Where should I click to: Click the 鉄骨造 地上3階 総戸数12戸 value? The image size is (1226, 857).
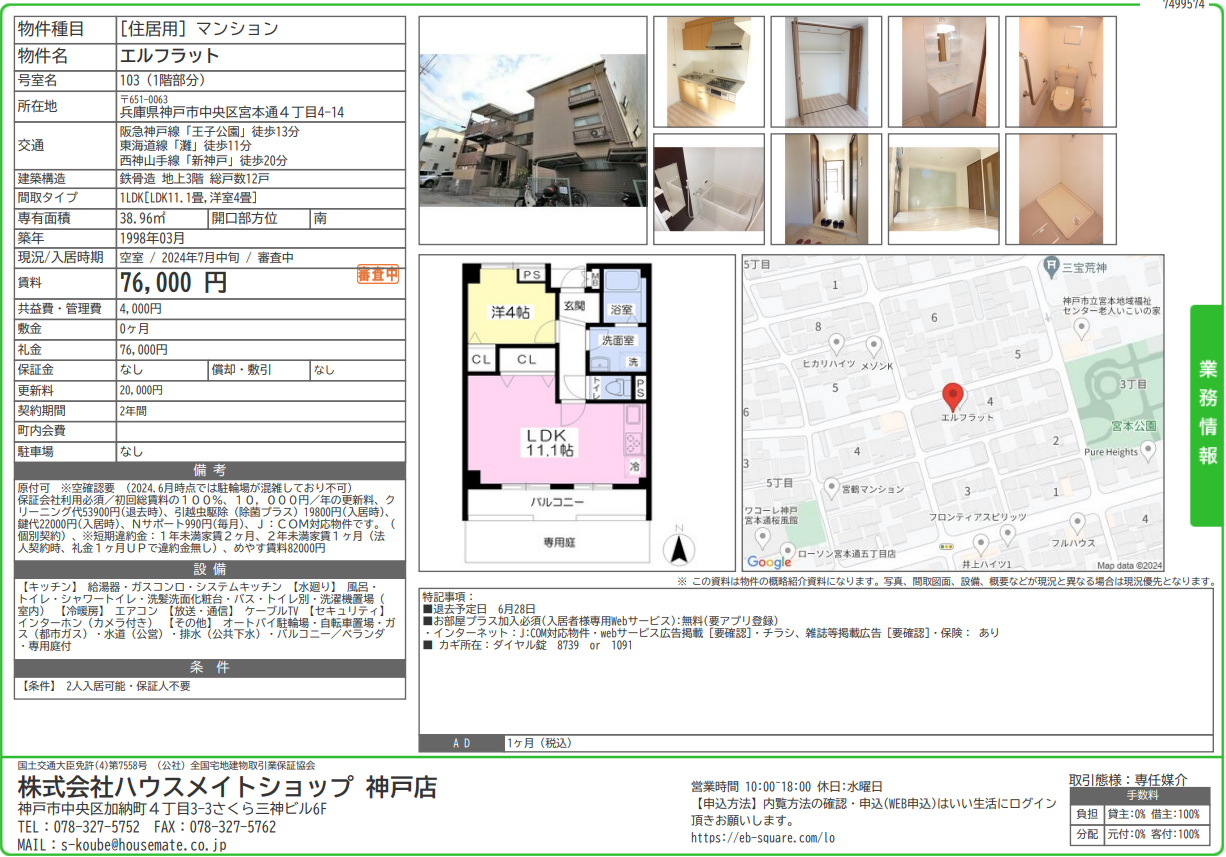tap(193, 179)
